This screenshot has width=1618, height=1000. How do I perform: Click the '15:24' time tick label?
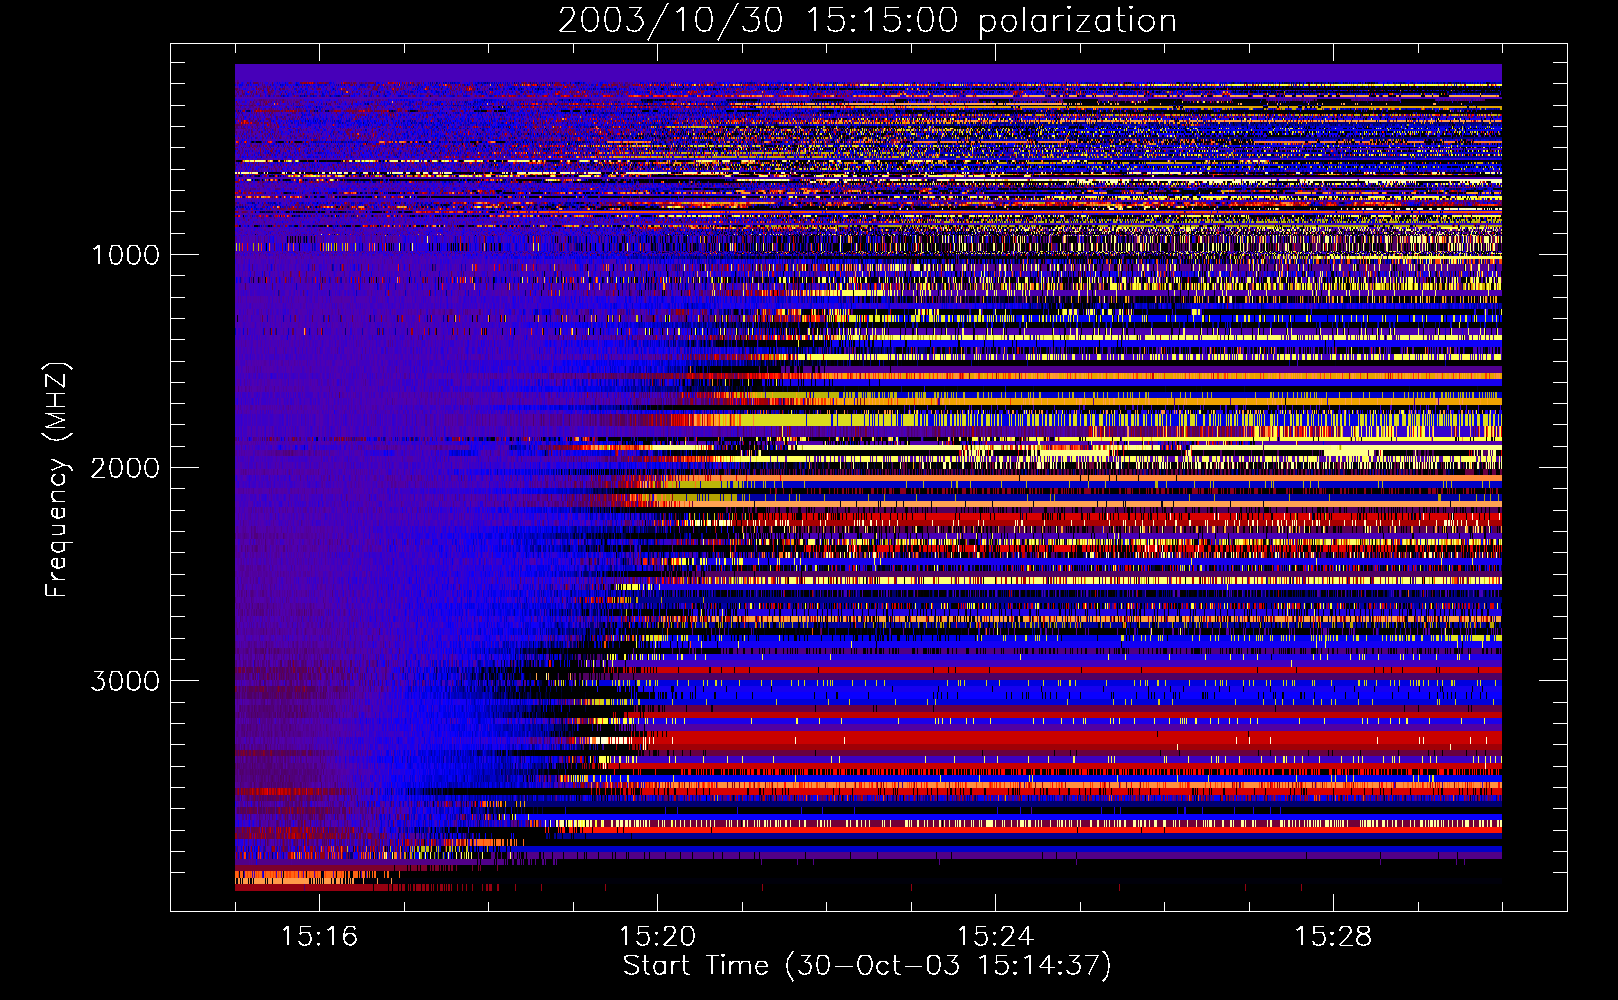click(995, 936)
